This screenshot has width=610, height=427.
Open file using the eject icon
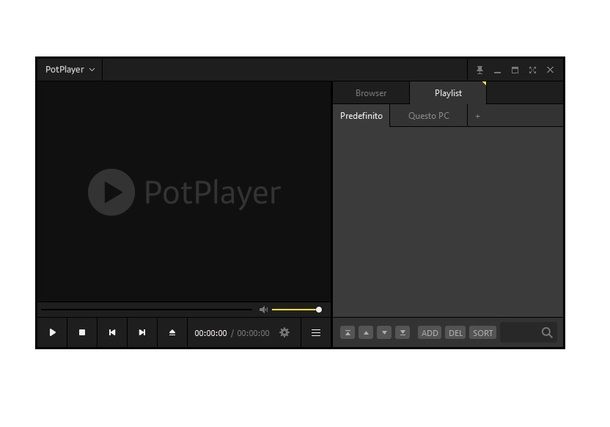coord(172,333)
